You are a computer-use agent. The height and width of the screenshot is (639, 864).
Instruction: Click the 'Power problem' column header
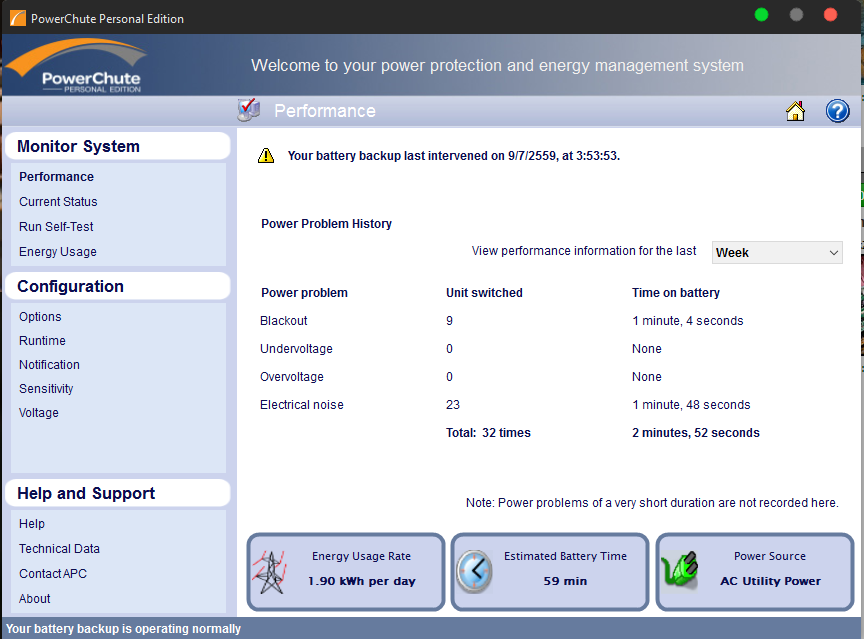point(304,293)
